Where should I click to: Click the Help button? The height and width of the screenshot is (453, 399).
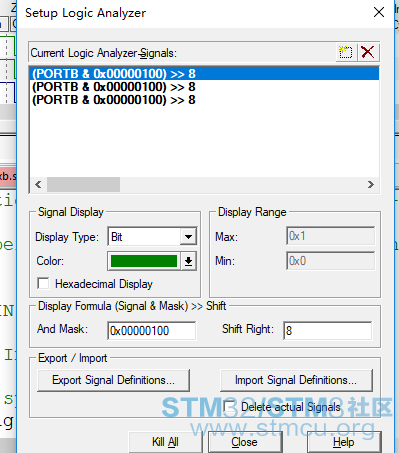pos(344,442)
